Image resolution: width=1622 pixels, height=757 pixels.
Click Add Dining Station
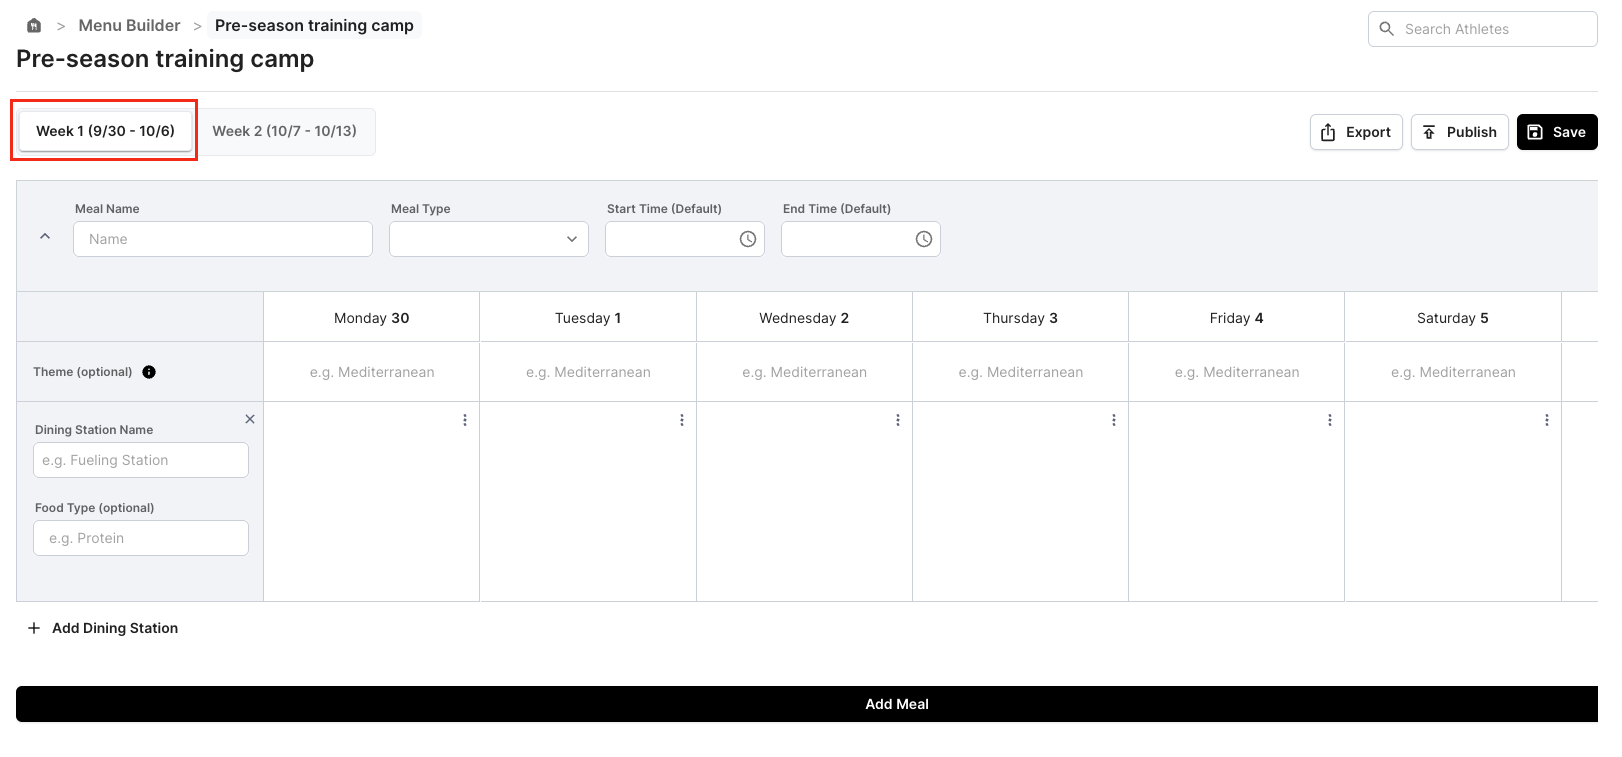(x=103, y=628)
